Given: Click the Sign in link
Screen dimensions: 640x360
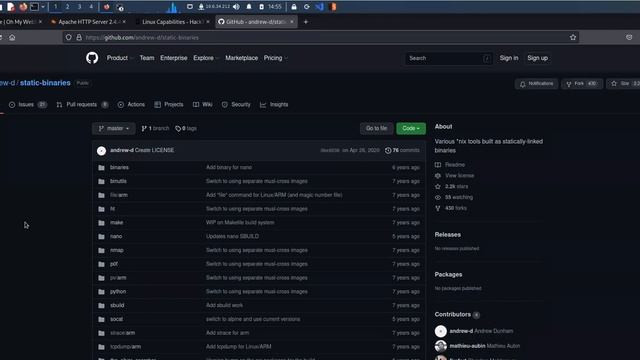Looking at the screenshot, I should pyautogui.click(x=509, y=58).
